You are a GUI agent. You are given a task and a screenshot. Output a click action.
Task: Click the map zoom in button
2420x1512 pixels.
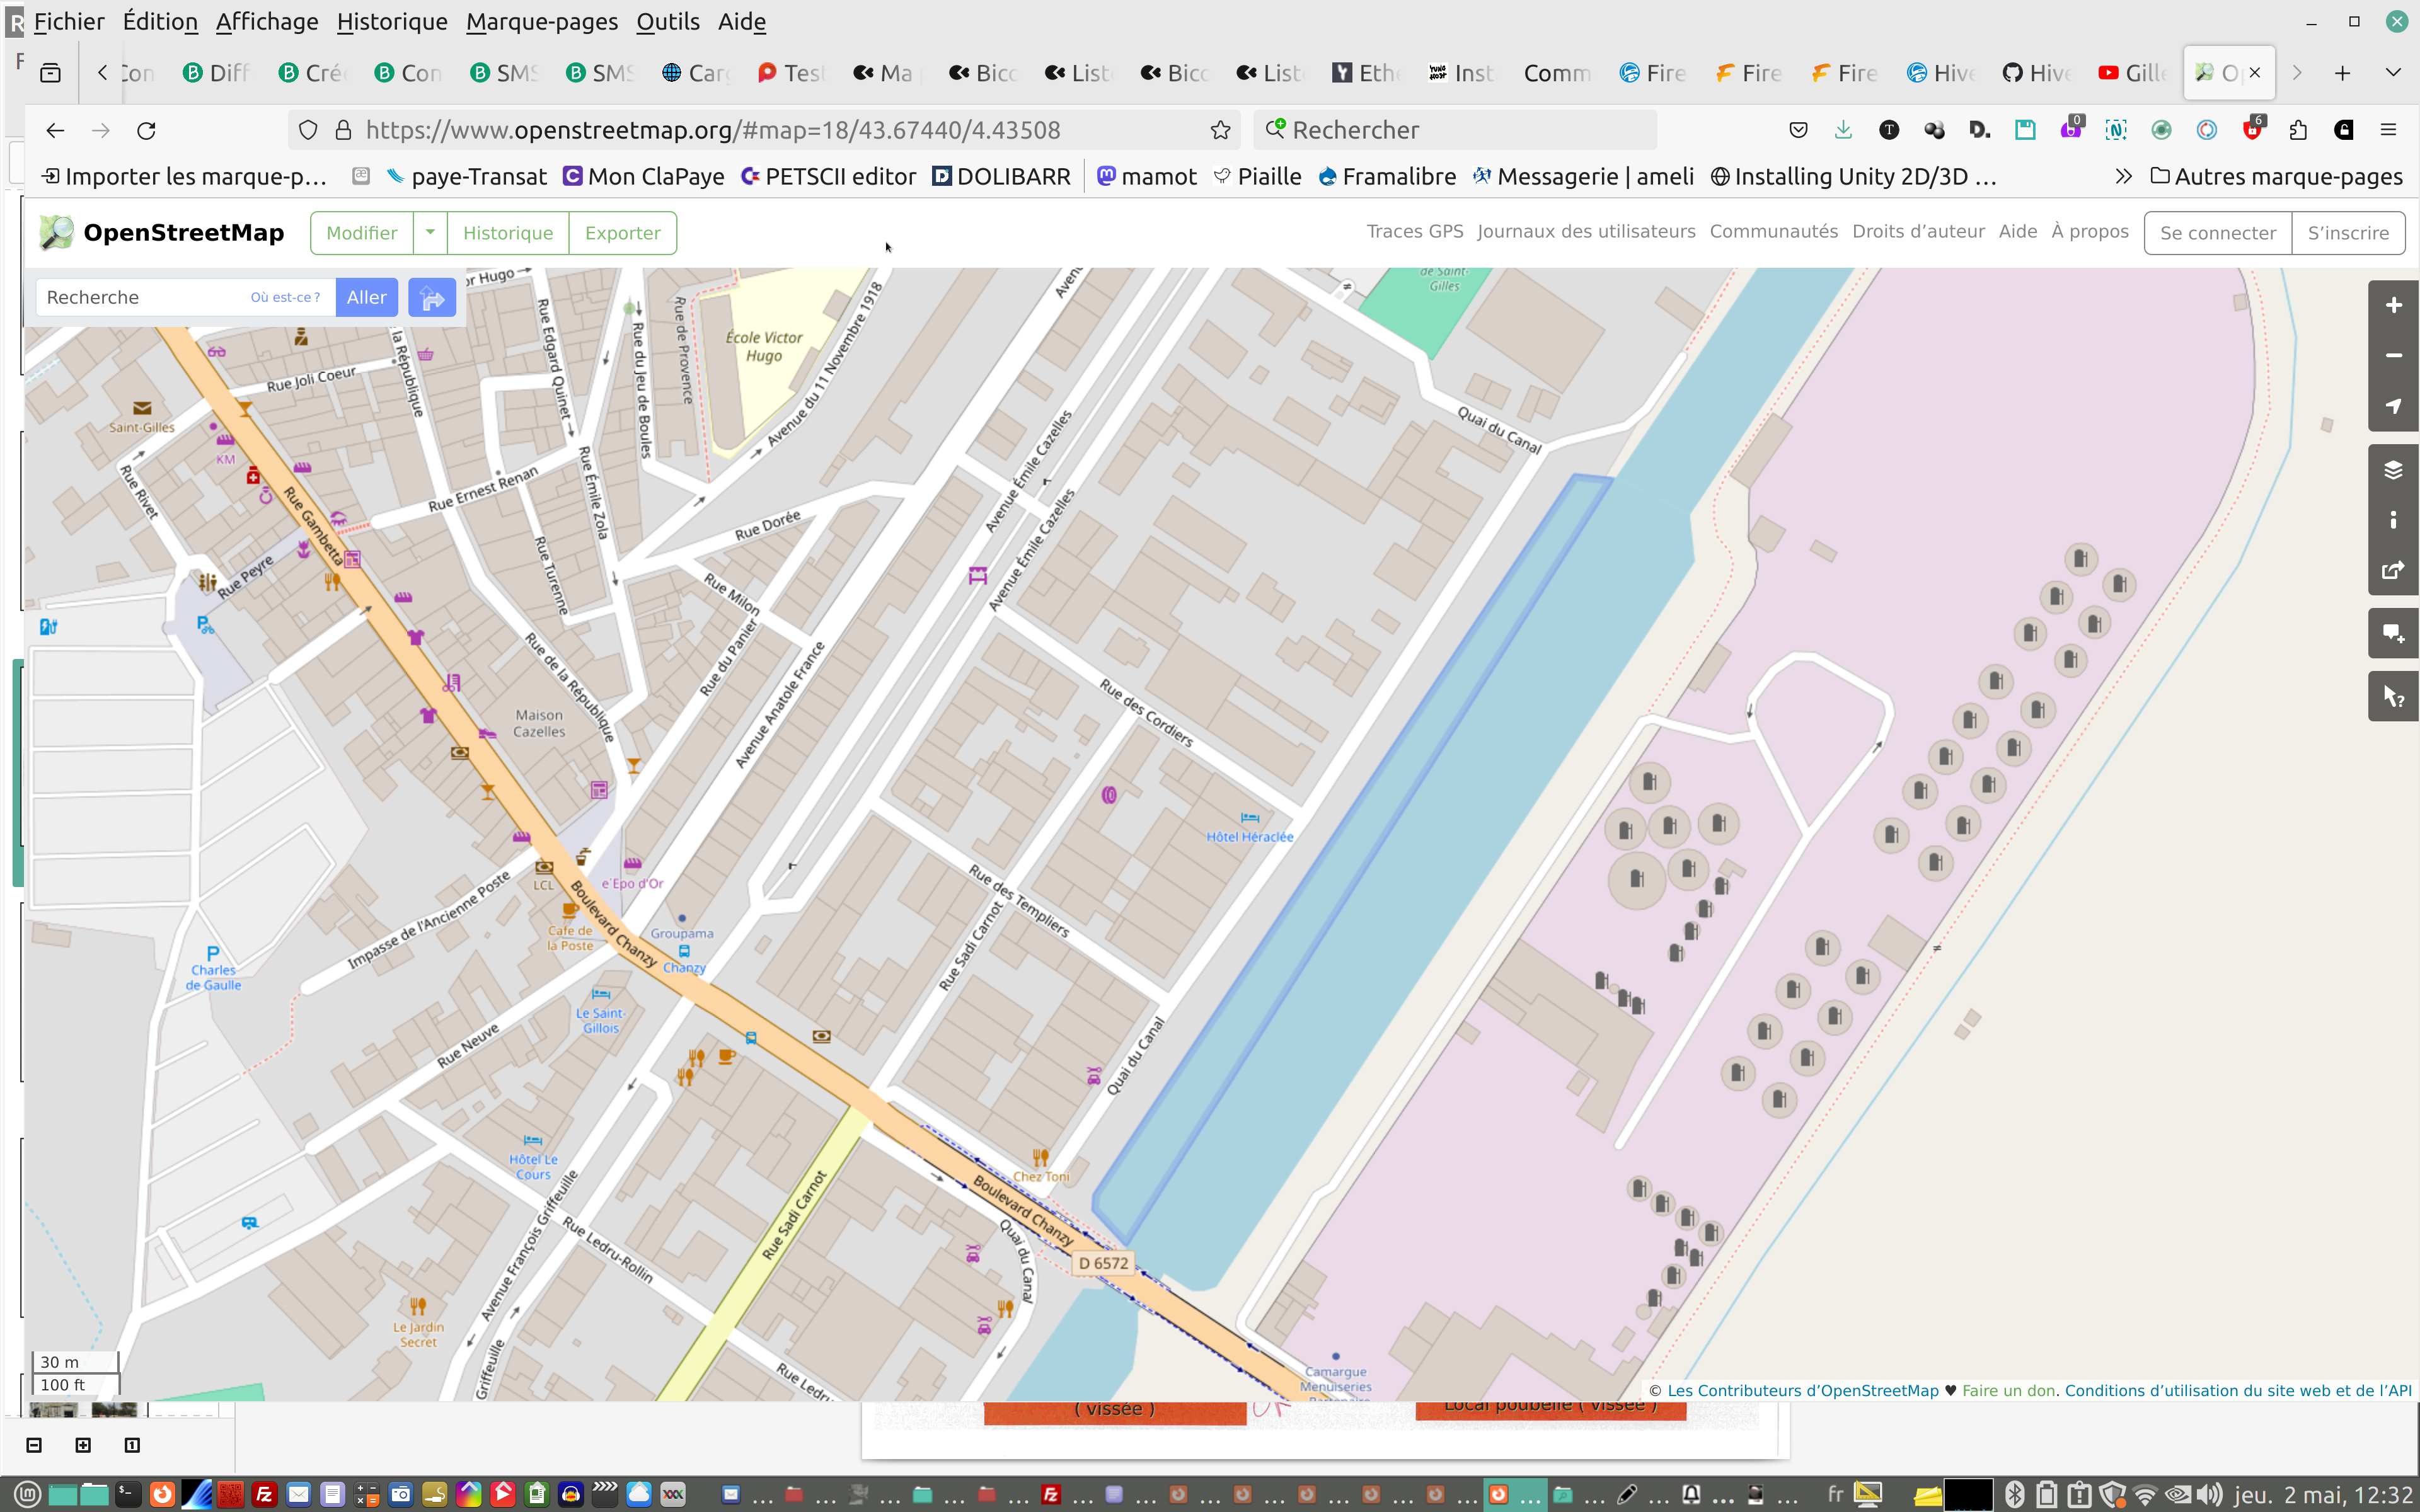pyautogui.click(x=2393, y=306)
